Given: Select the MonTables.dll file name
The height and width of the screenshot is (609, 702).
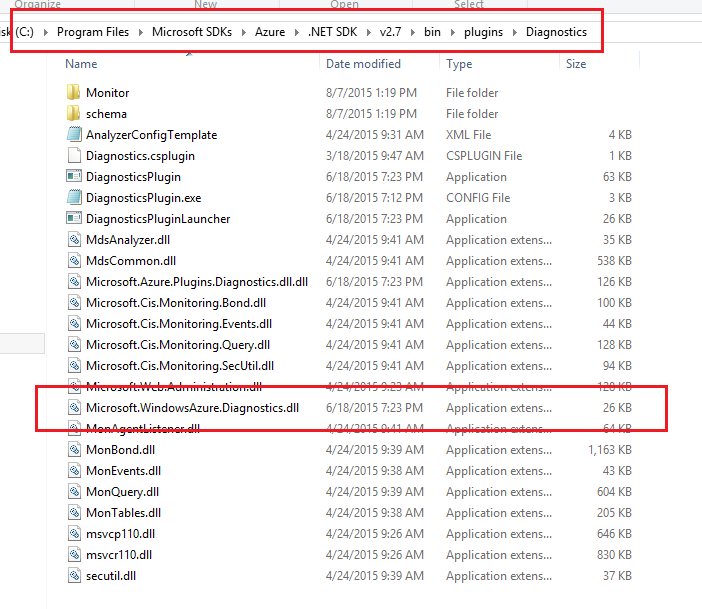Looking at the screenshot, I should tap(123, 513).
